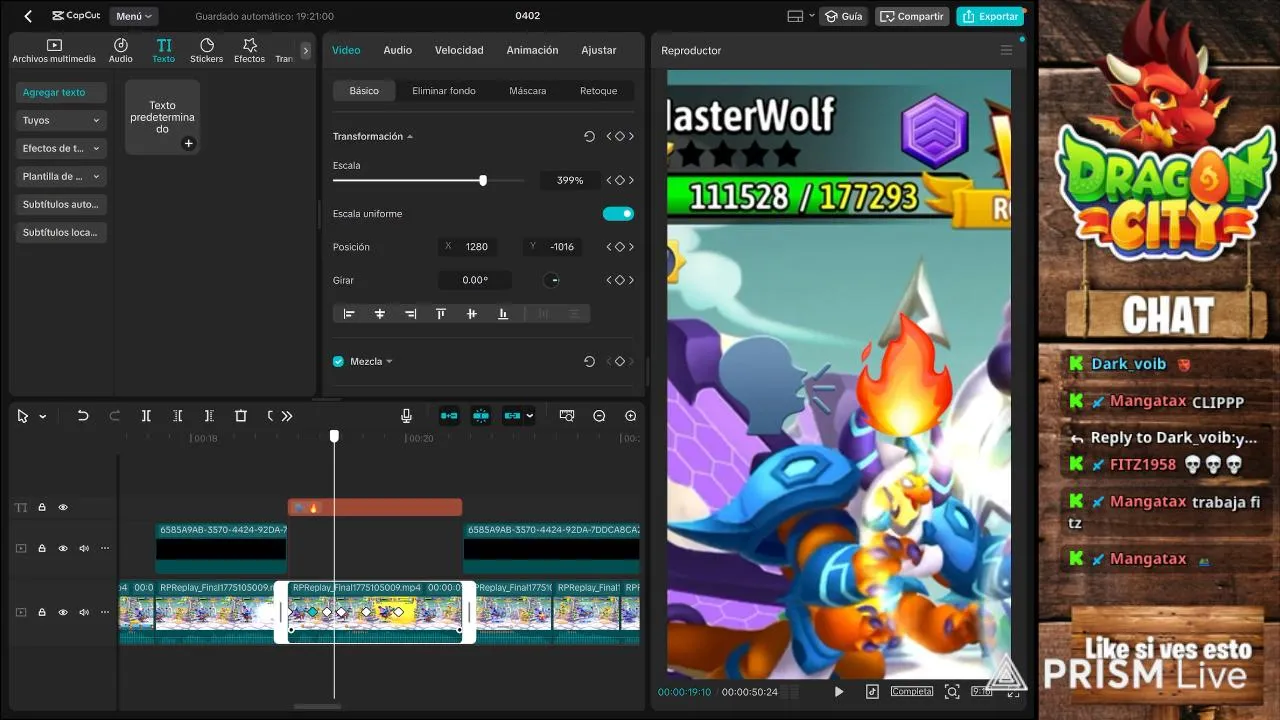
Task: Align clip to horizontal center
Action: click(x=380, y=314)
